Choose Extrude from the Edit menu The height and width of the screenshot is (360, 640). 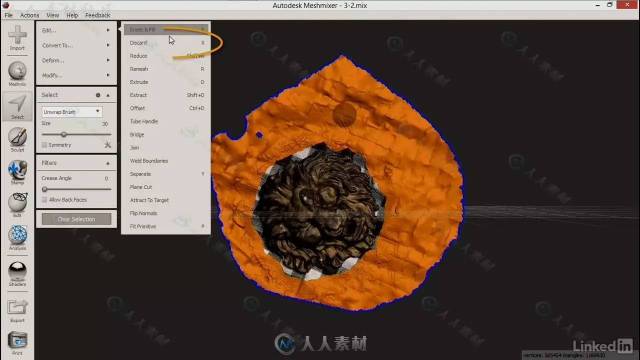point(166,82)
